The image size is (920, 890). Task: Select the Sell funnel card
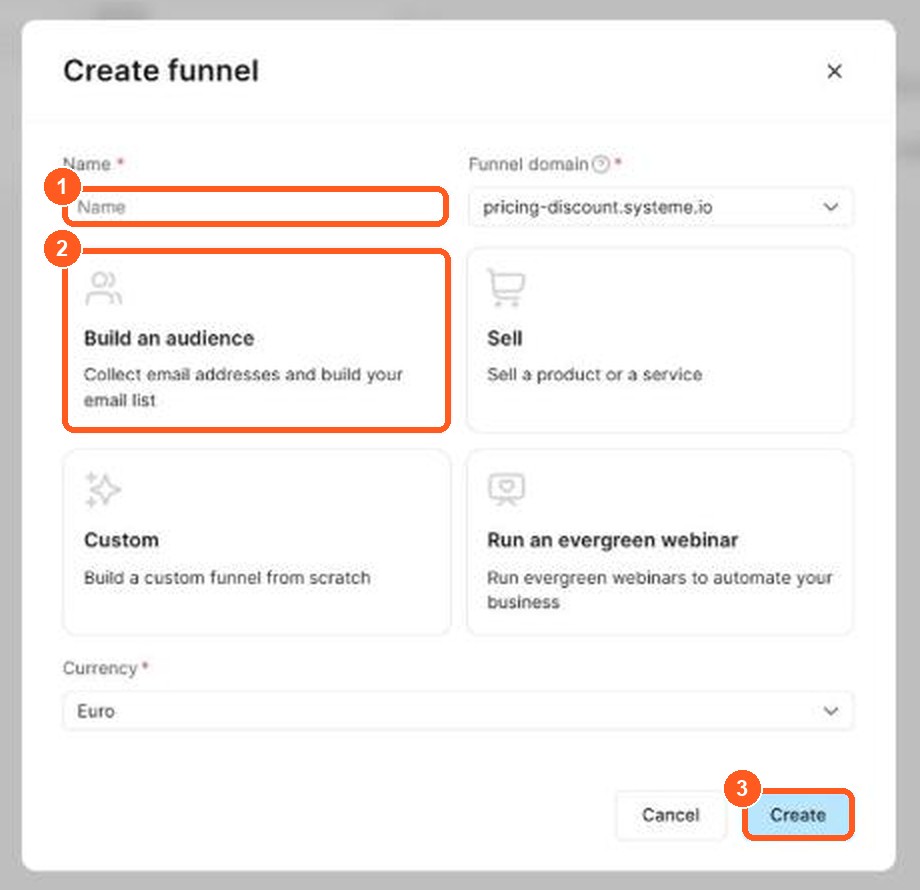[x=659, y=340]
